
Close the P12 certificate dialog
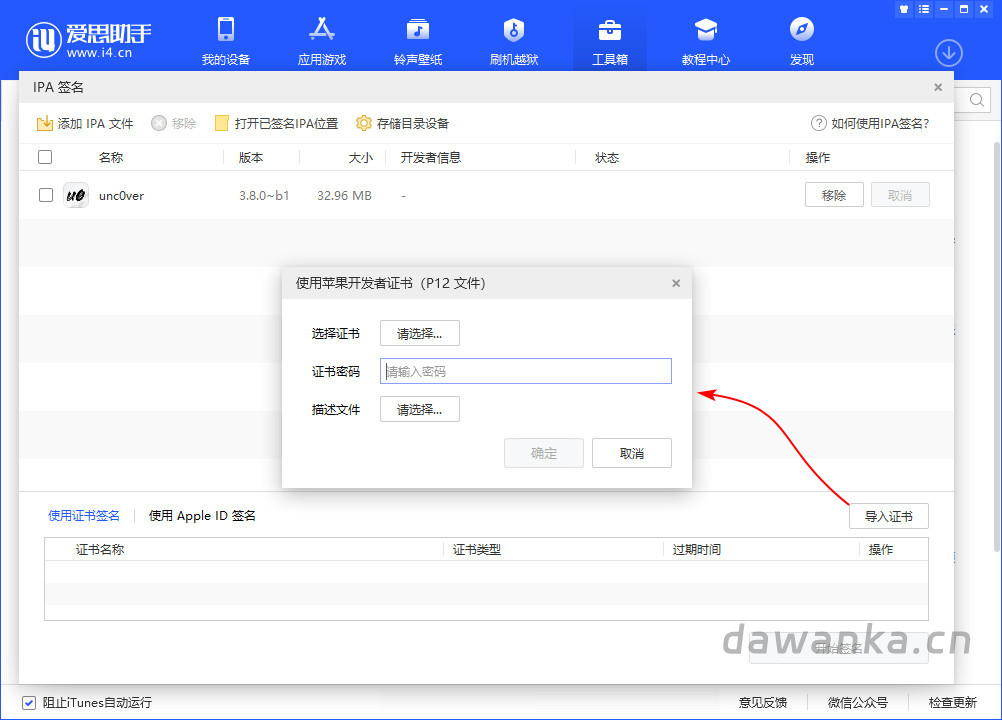[676, 283]
